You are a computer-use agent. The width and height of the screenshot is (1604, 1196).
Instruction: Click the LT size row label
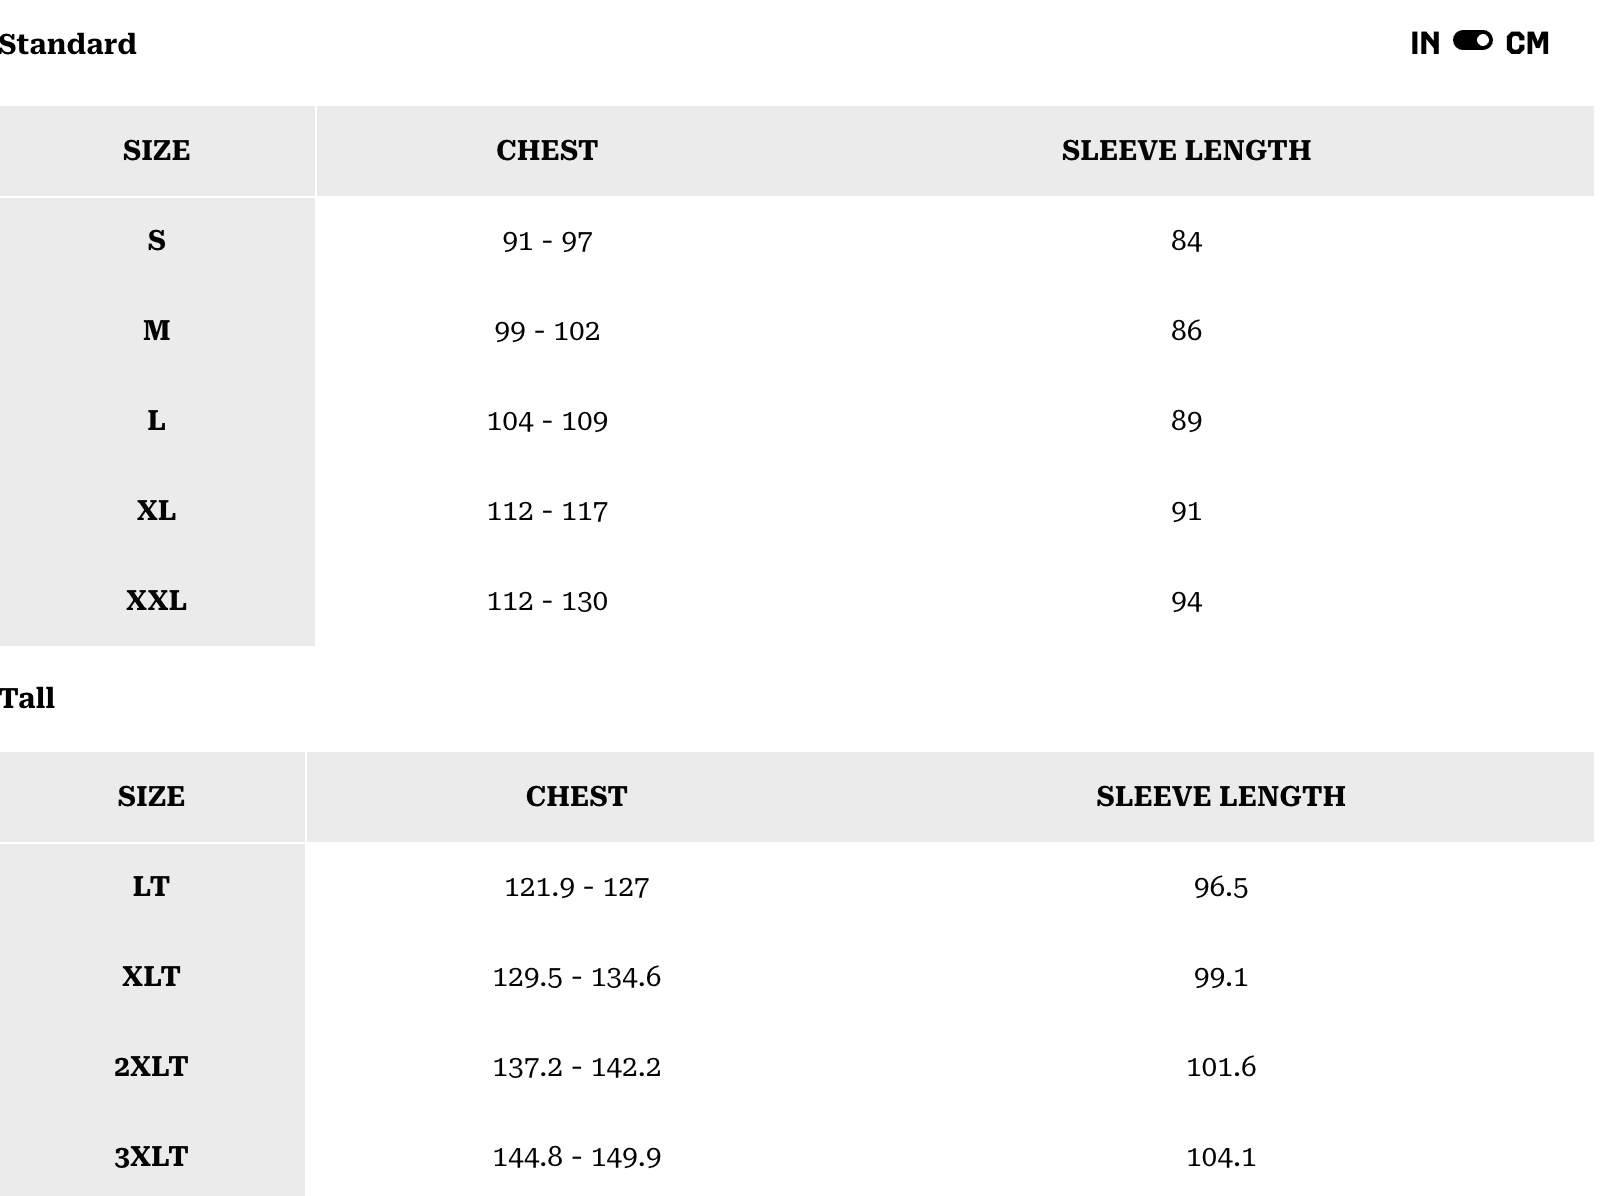151,887
